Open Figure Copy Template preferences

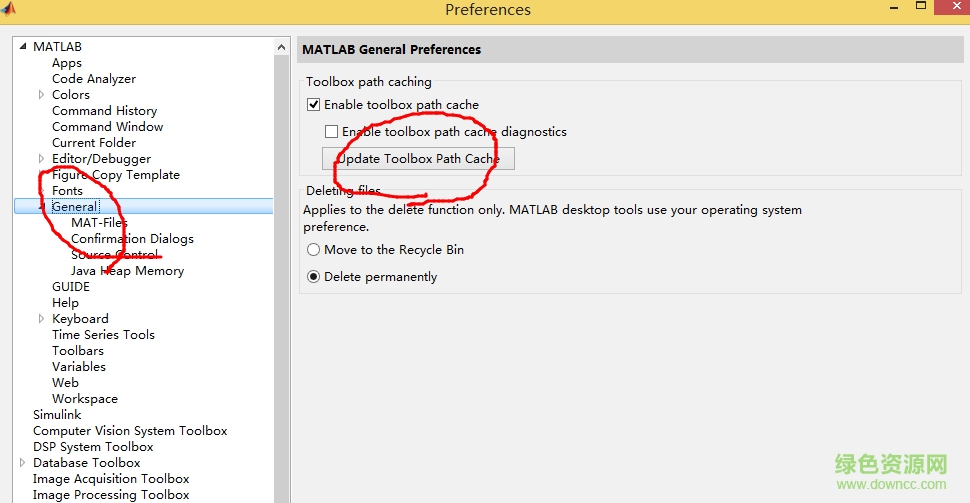tap(116, 175)
